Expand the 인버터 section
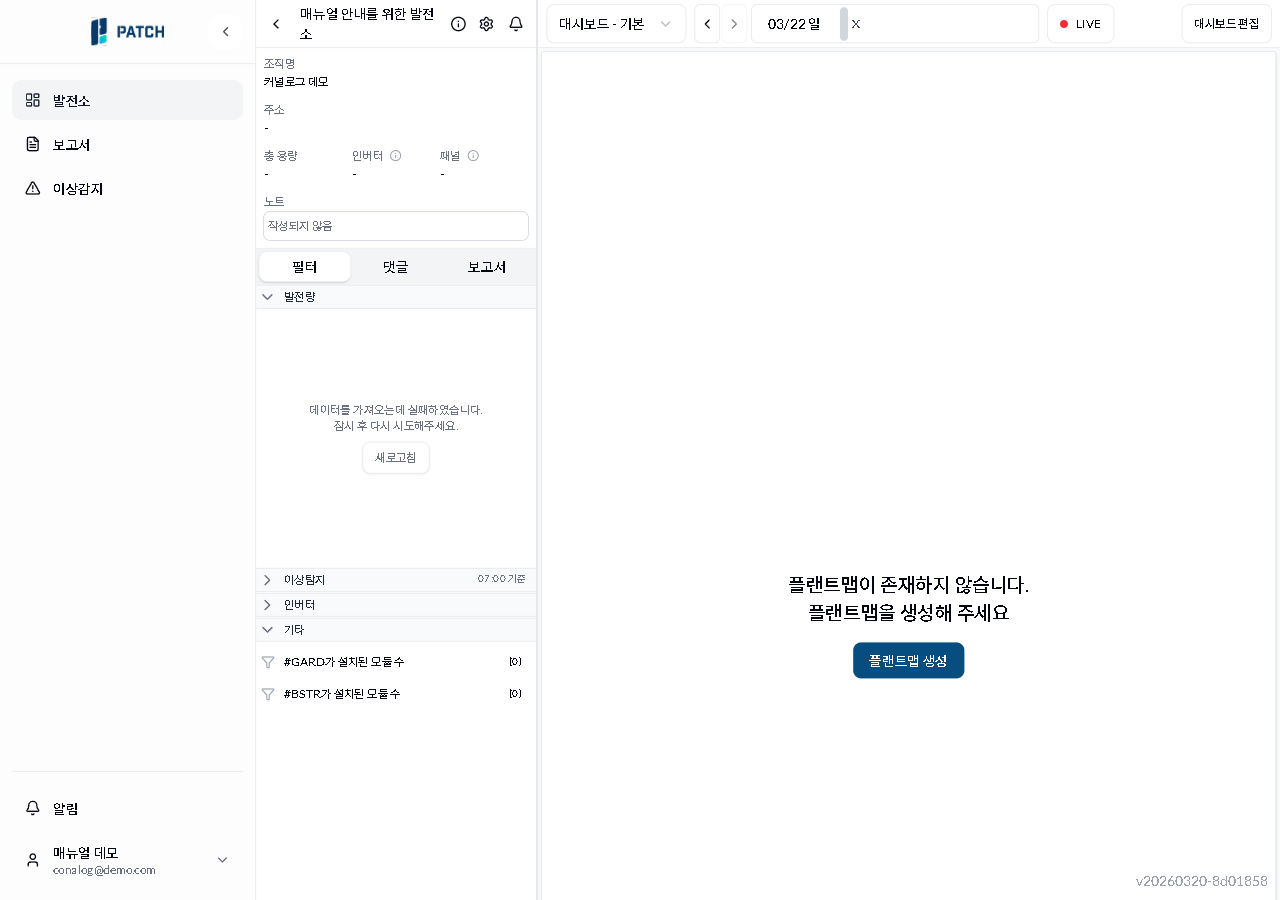Image resolution: width=1280 pixels, height=900 pixels. (267, 604)
